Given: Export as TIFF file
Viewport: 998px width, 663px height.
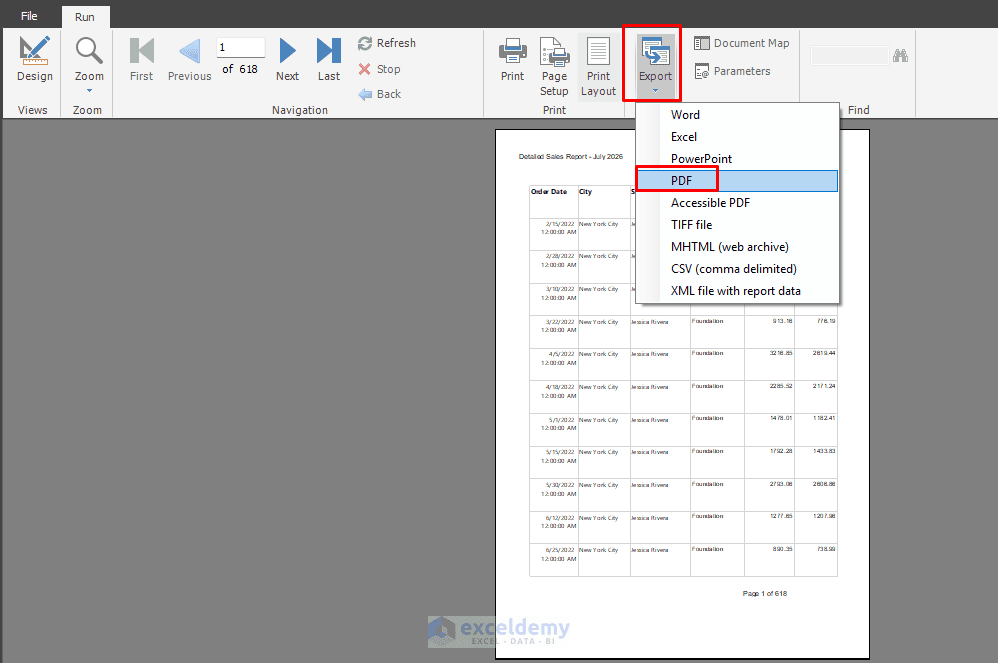Looking at the screenshot, I should (737, 225).
